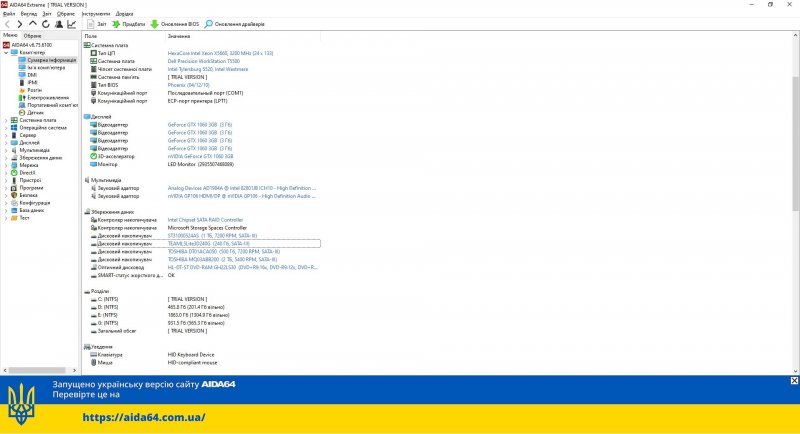
Task: Click the Up level arrow icon
Action: pos(33,23)
